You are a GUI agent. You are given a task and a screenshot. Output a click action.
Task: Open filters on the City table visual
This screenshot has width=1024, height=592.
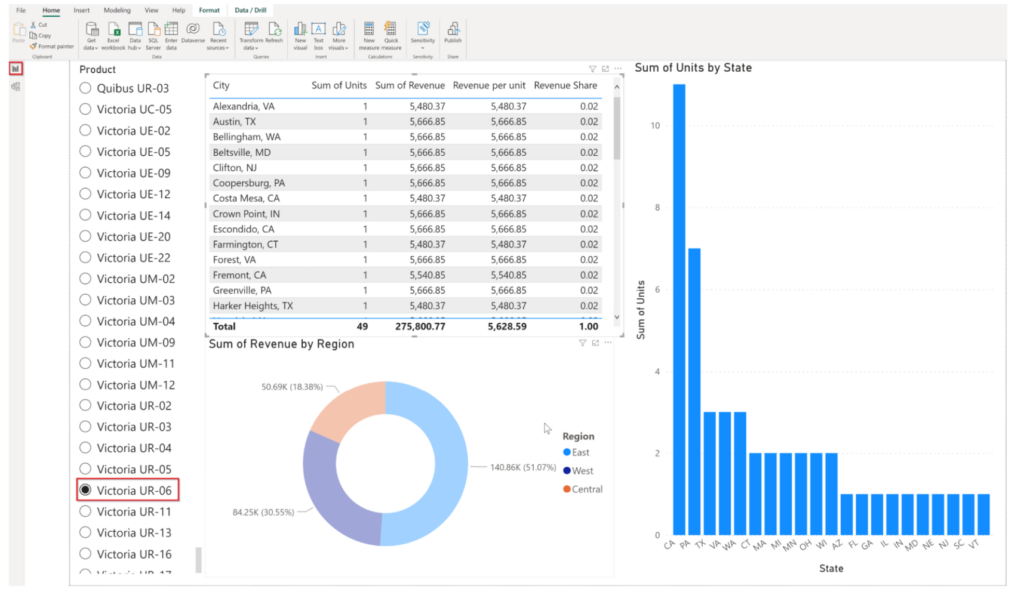[x=593, y=68]
